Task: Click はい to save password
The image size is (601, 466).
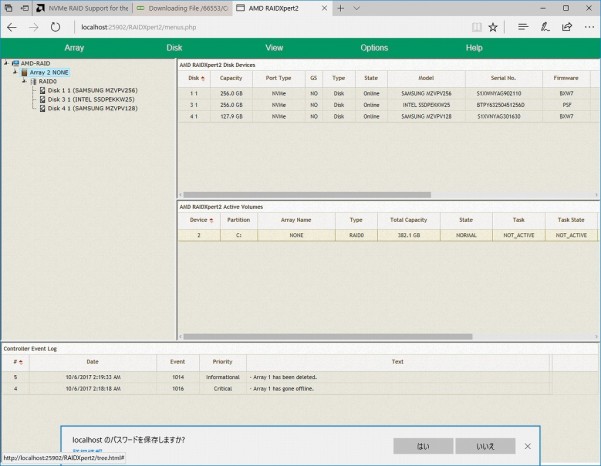Action: [423, 446]
